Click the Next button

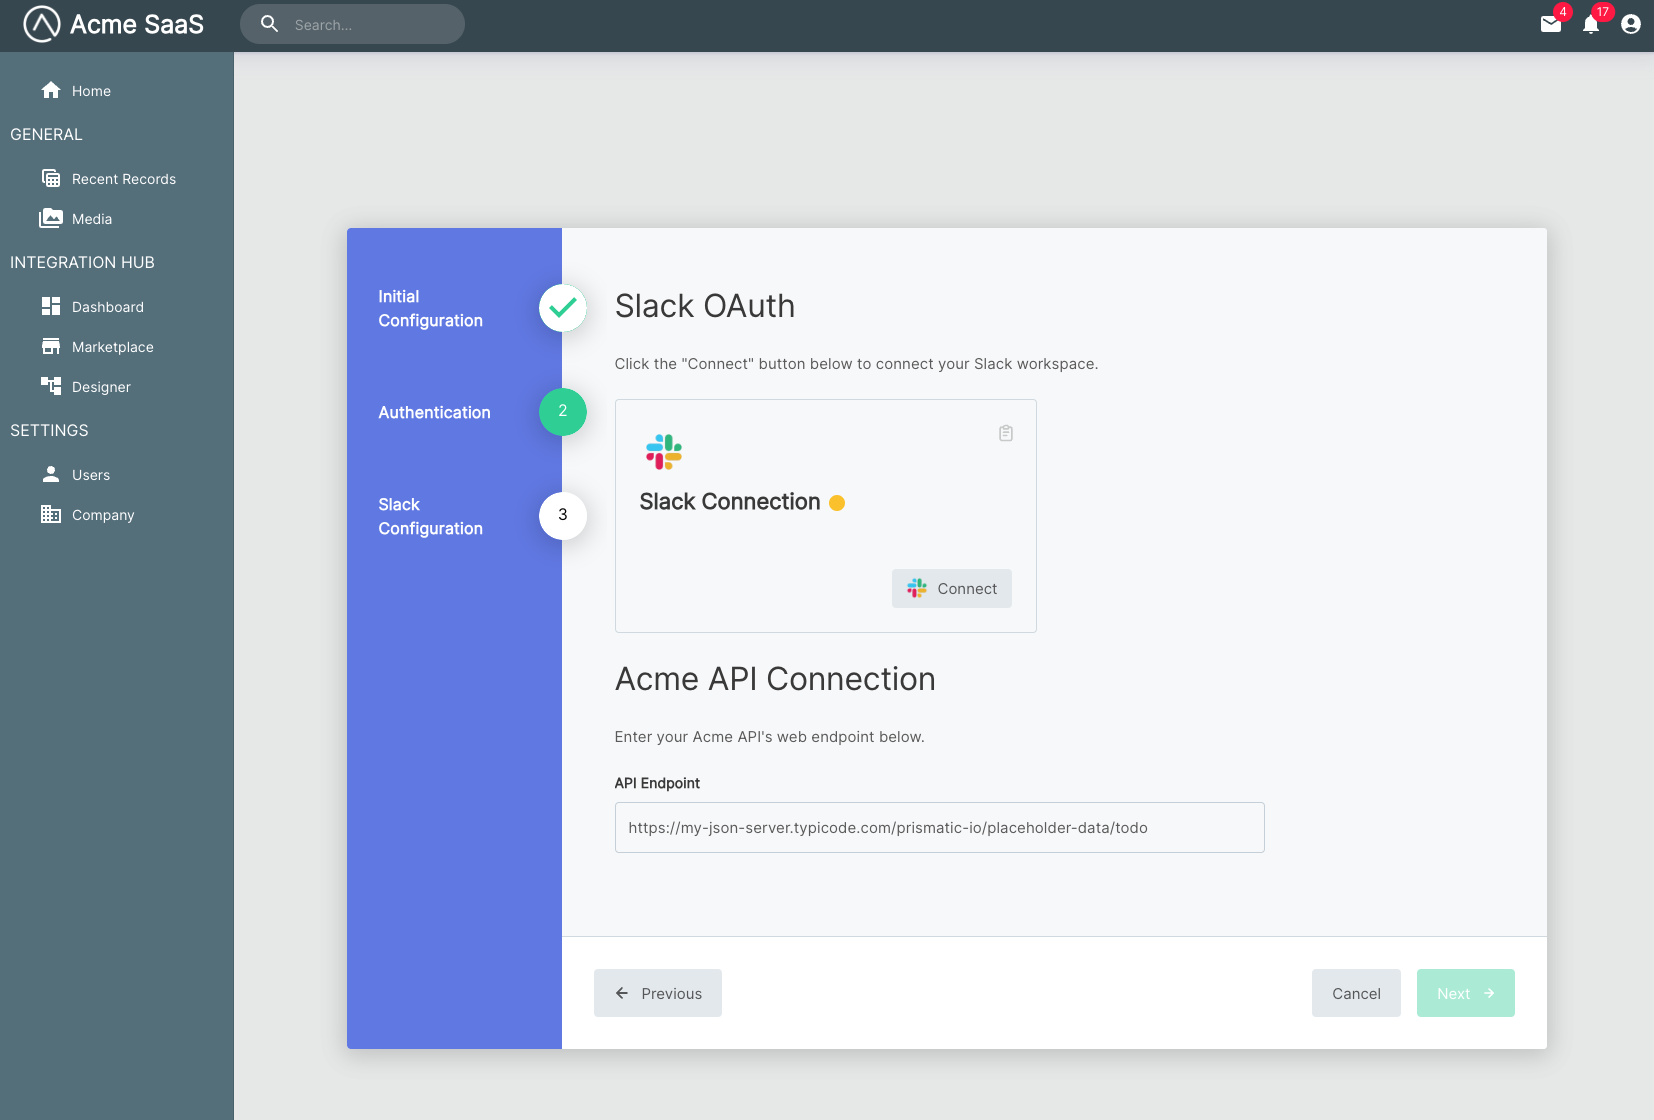click(1466, 993)
